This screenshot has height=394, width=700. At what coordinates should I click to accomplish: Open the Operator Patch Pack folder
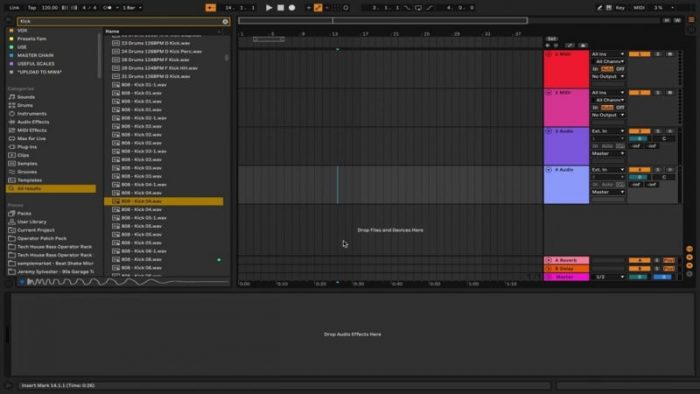click(42, 238)
